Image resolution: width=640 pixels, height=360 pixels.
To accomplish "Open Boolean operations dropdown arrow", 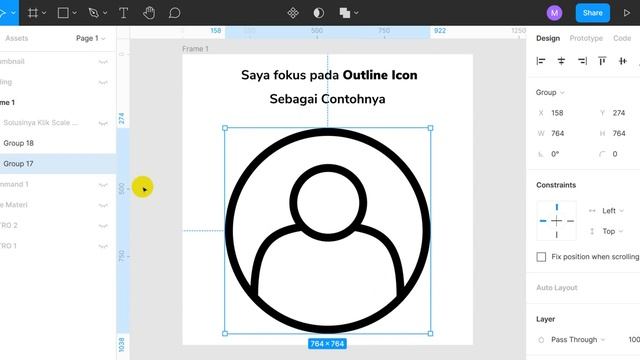I will [x=356, y=13].
